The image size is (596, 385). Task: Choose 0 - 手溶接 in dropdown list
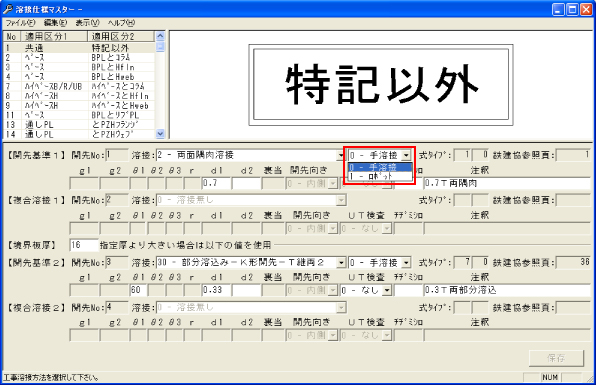pos(380,167)
